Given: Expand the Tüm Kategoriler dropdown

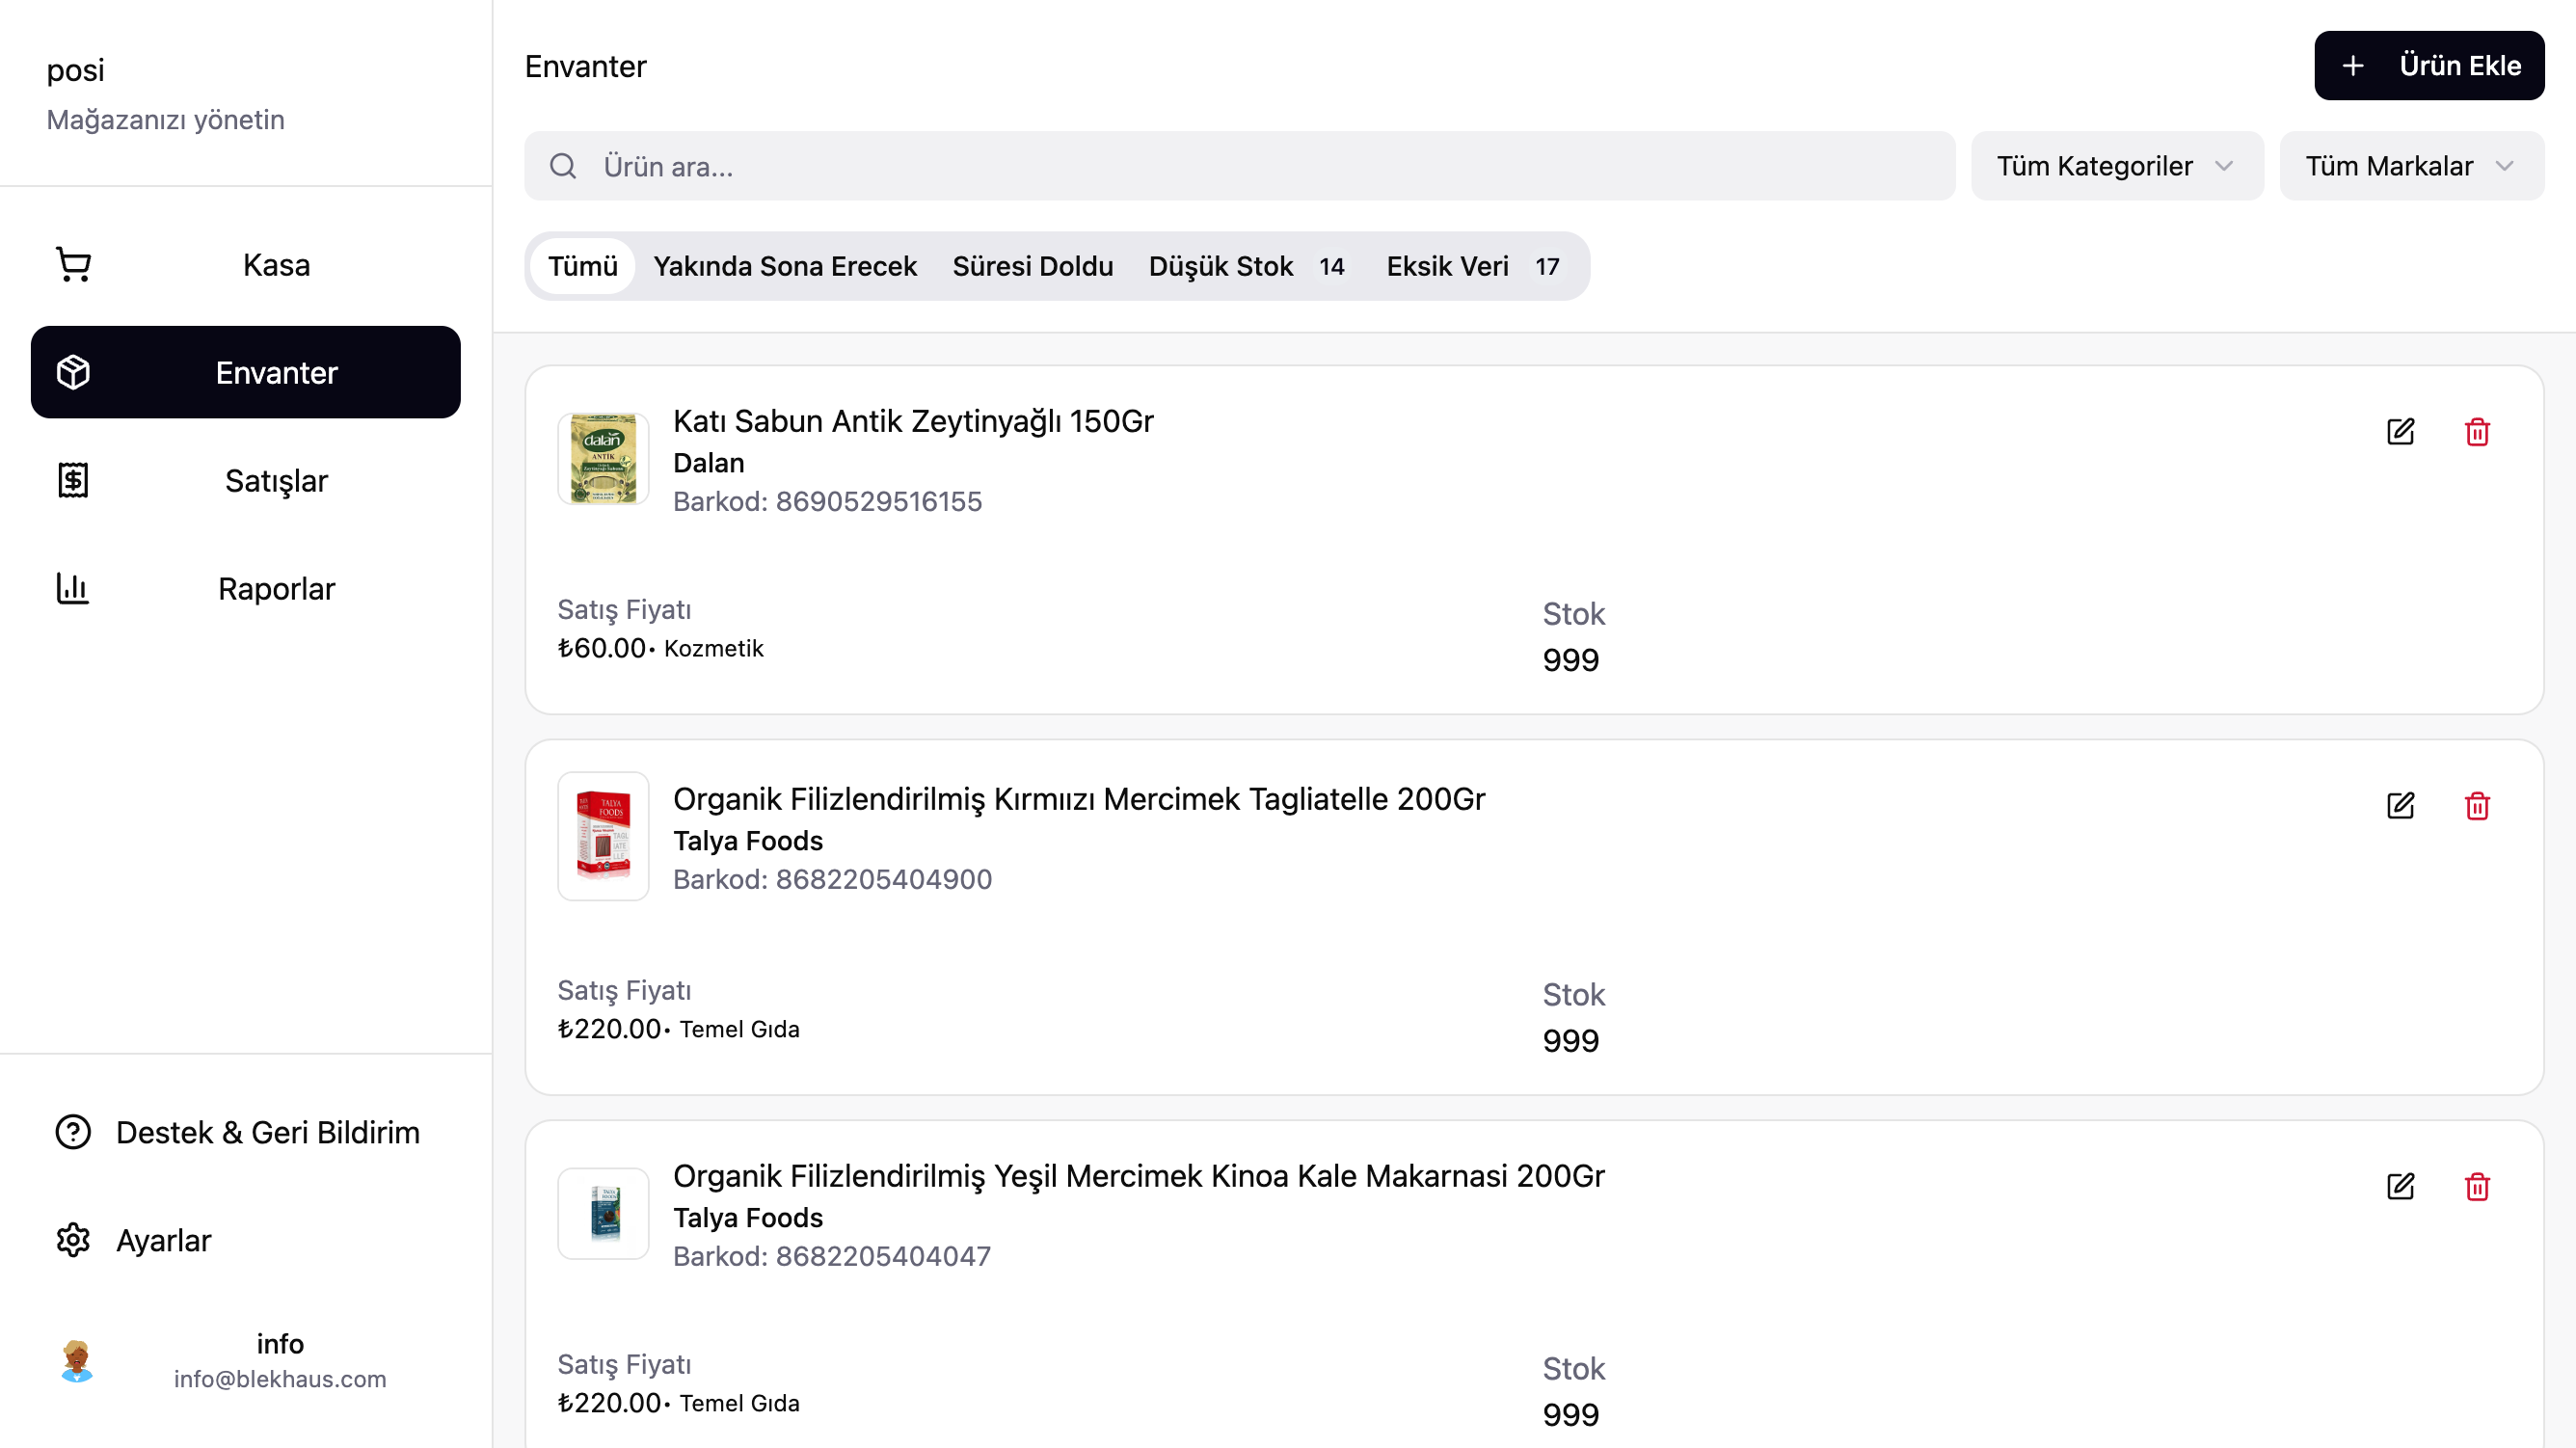Looking at the screenshot, I should 2116,166.
